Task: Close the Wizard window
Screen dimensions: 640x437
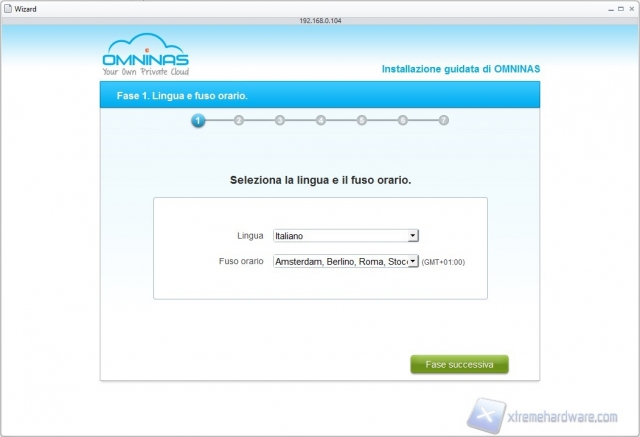Action: click(x=631, y=7)
